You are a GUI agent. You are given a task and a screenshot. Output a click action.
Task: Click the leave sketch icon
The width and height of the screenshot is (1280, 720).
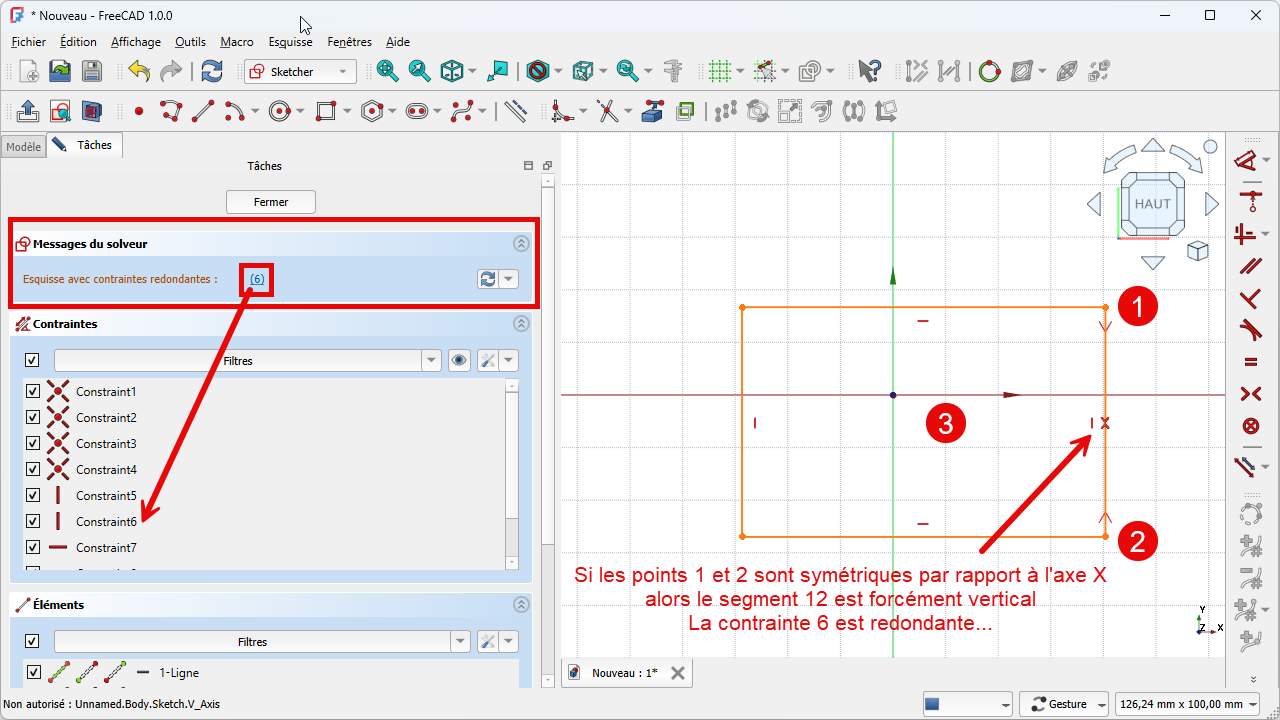28,111
